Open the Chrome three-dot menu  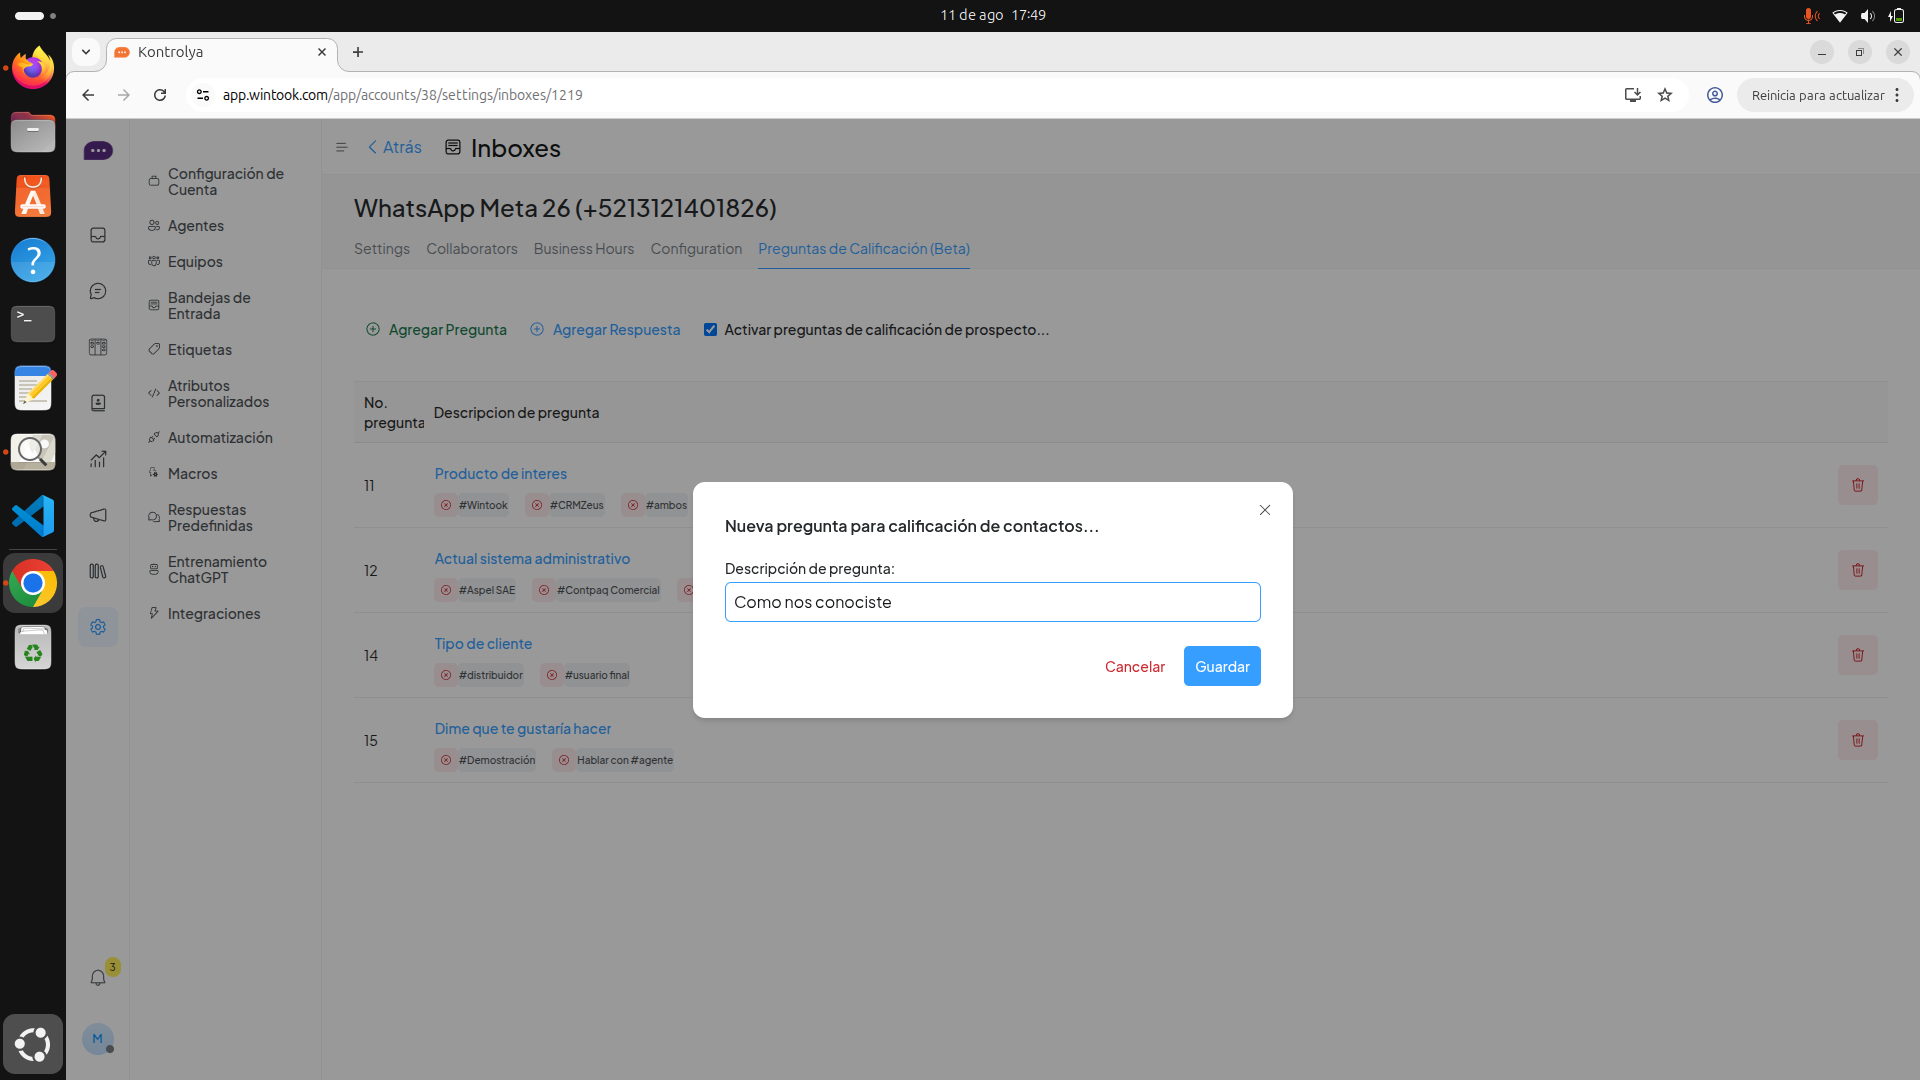[1897, 95]
